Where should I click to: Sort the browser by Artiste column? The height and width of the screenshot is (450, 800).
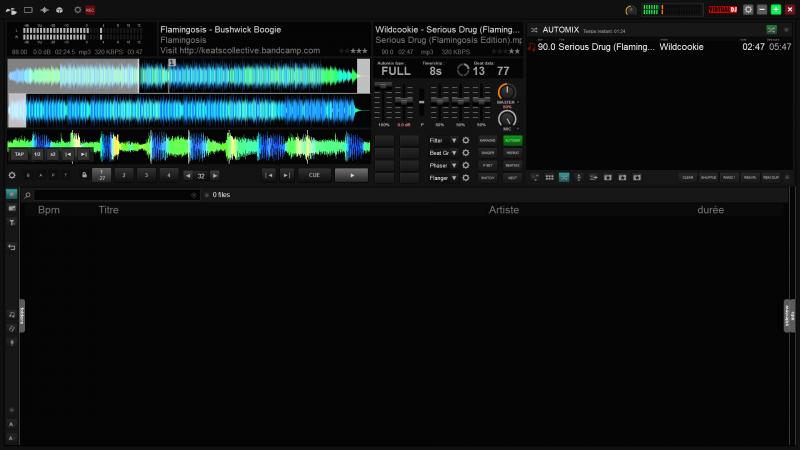click(x=504, y=210)
